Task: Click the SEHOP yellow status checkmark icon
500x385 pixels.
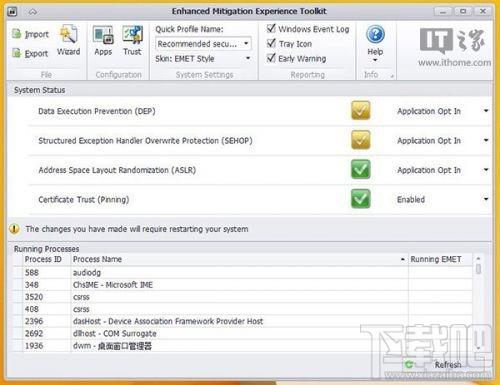Action: [x=360, y=140]
